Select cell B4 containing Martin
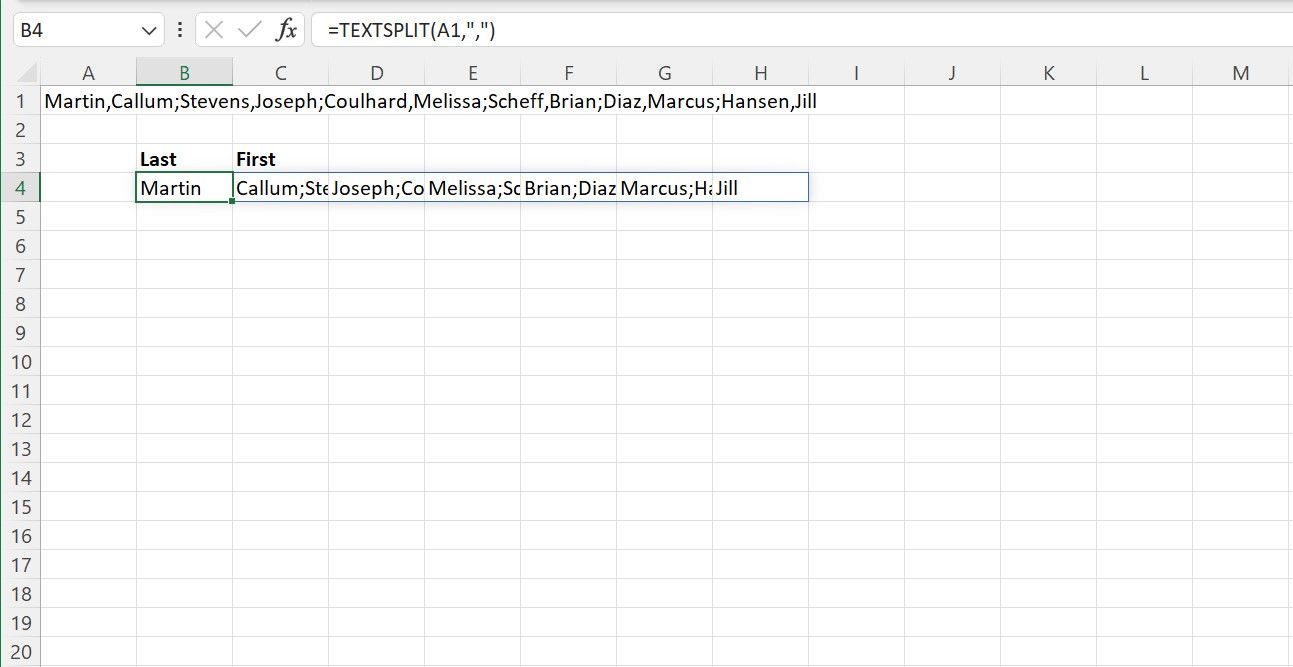The width and height of the screenshot is (1293, 667). [184, 187]
